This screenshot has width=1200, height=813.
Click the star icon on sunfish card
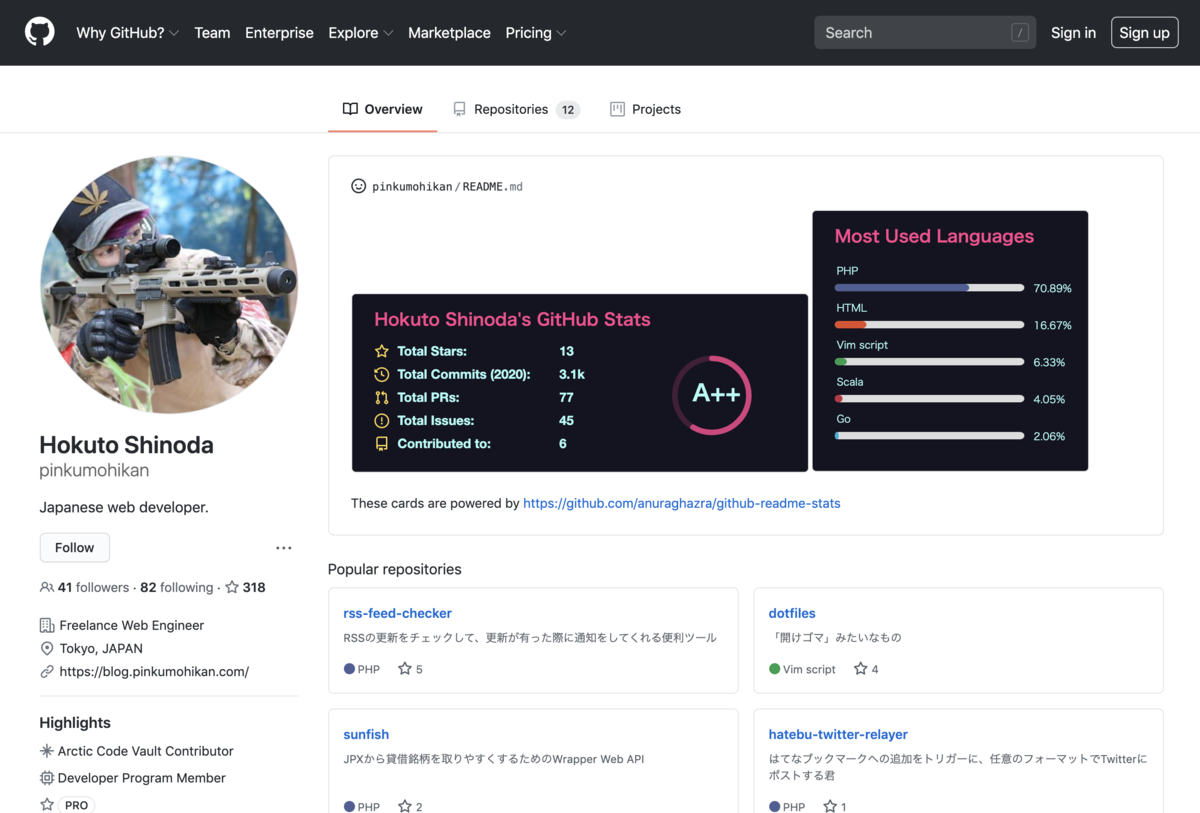405,806
